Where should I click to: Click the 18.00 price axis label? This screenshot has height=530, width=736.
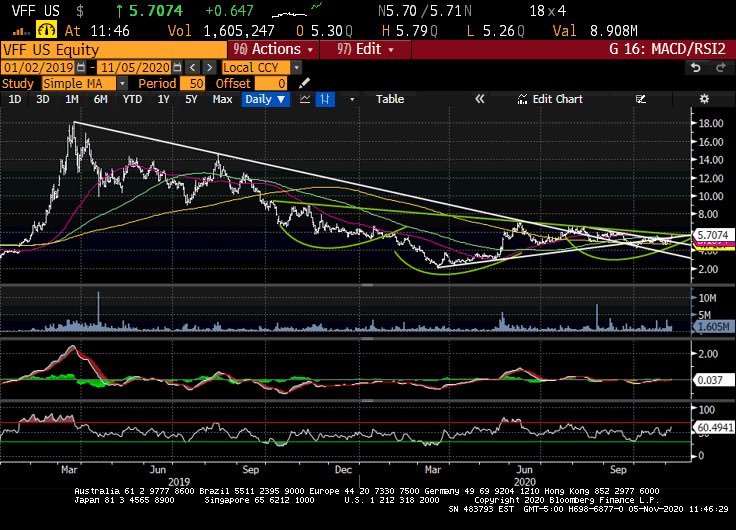[711, 123]
